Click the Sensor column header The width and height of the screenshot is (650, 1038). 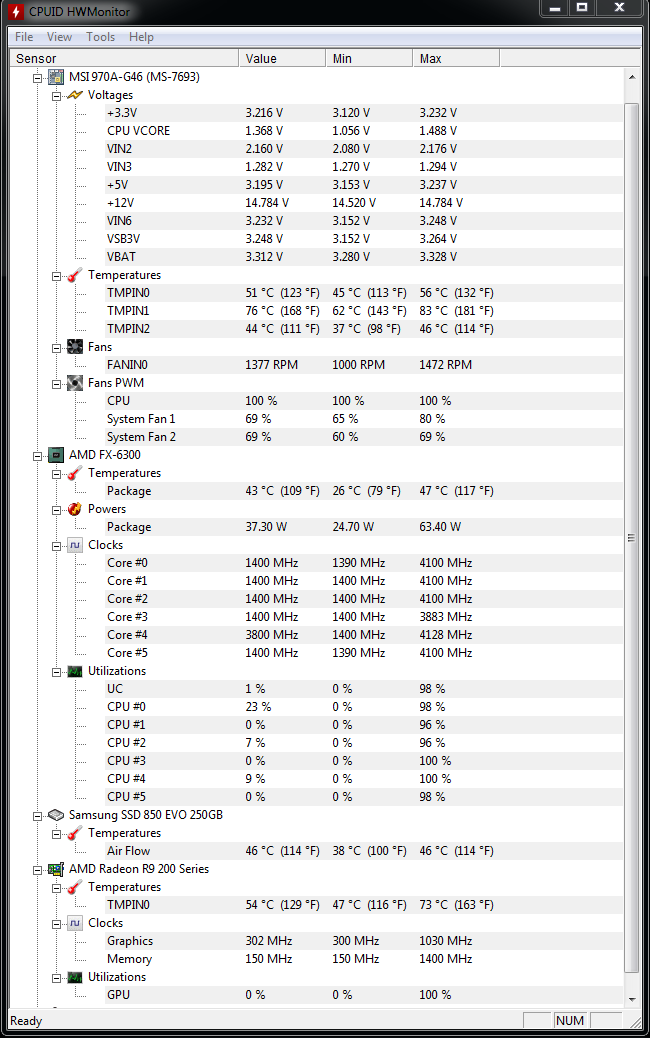click(x=124, y=58)
